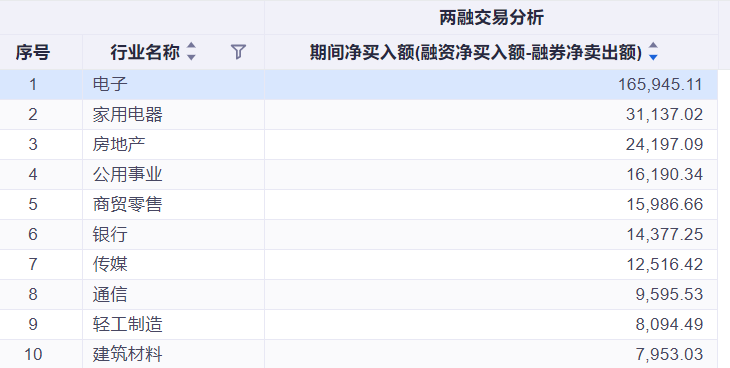The height and width of the screenshot is (368, 730).
Task: Select the 公用事业 industry name
Action: click(x=127, y=174)
